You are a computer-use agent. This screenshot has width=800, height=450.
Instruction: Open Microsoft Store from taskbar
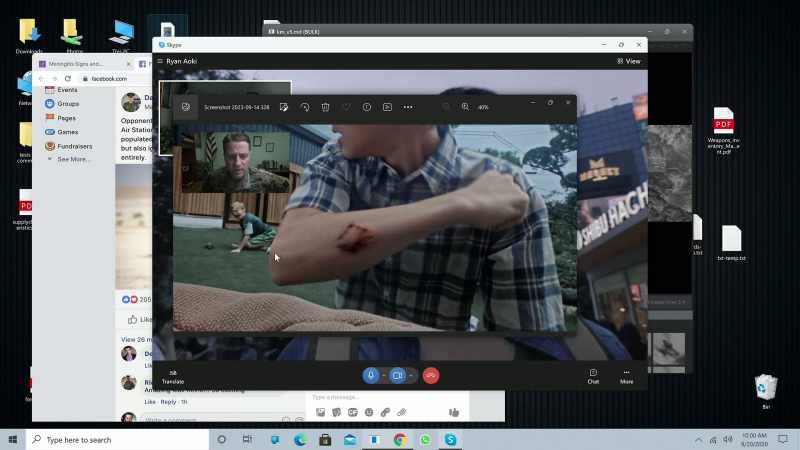[x=325, y=439]
